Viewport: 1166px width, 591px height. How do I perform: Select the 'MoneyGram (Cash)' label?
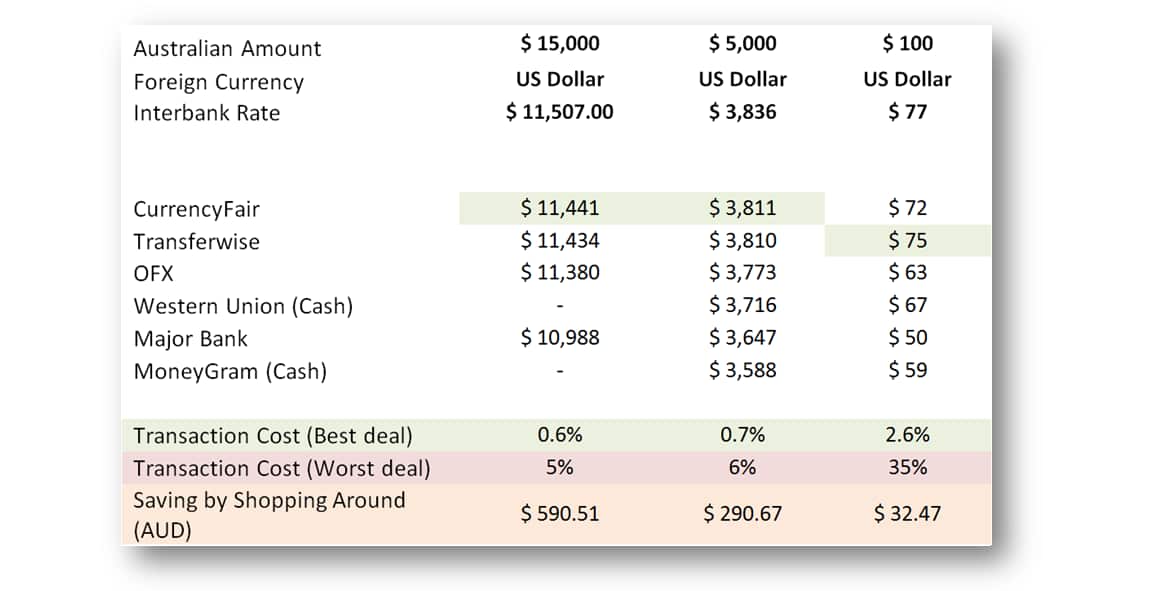[230, 372]
